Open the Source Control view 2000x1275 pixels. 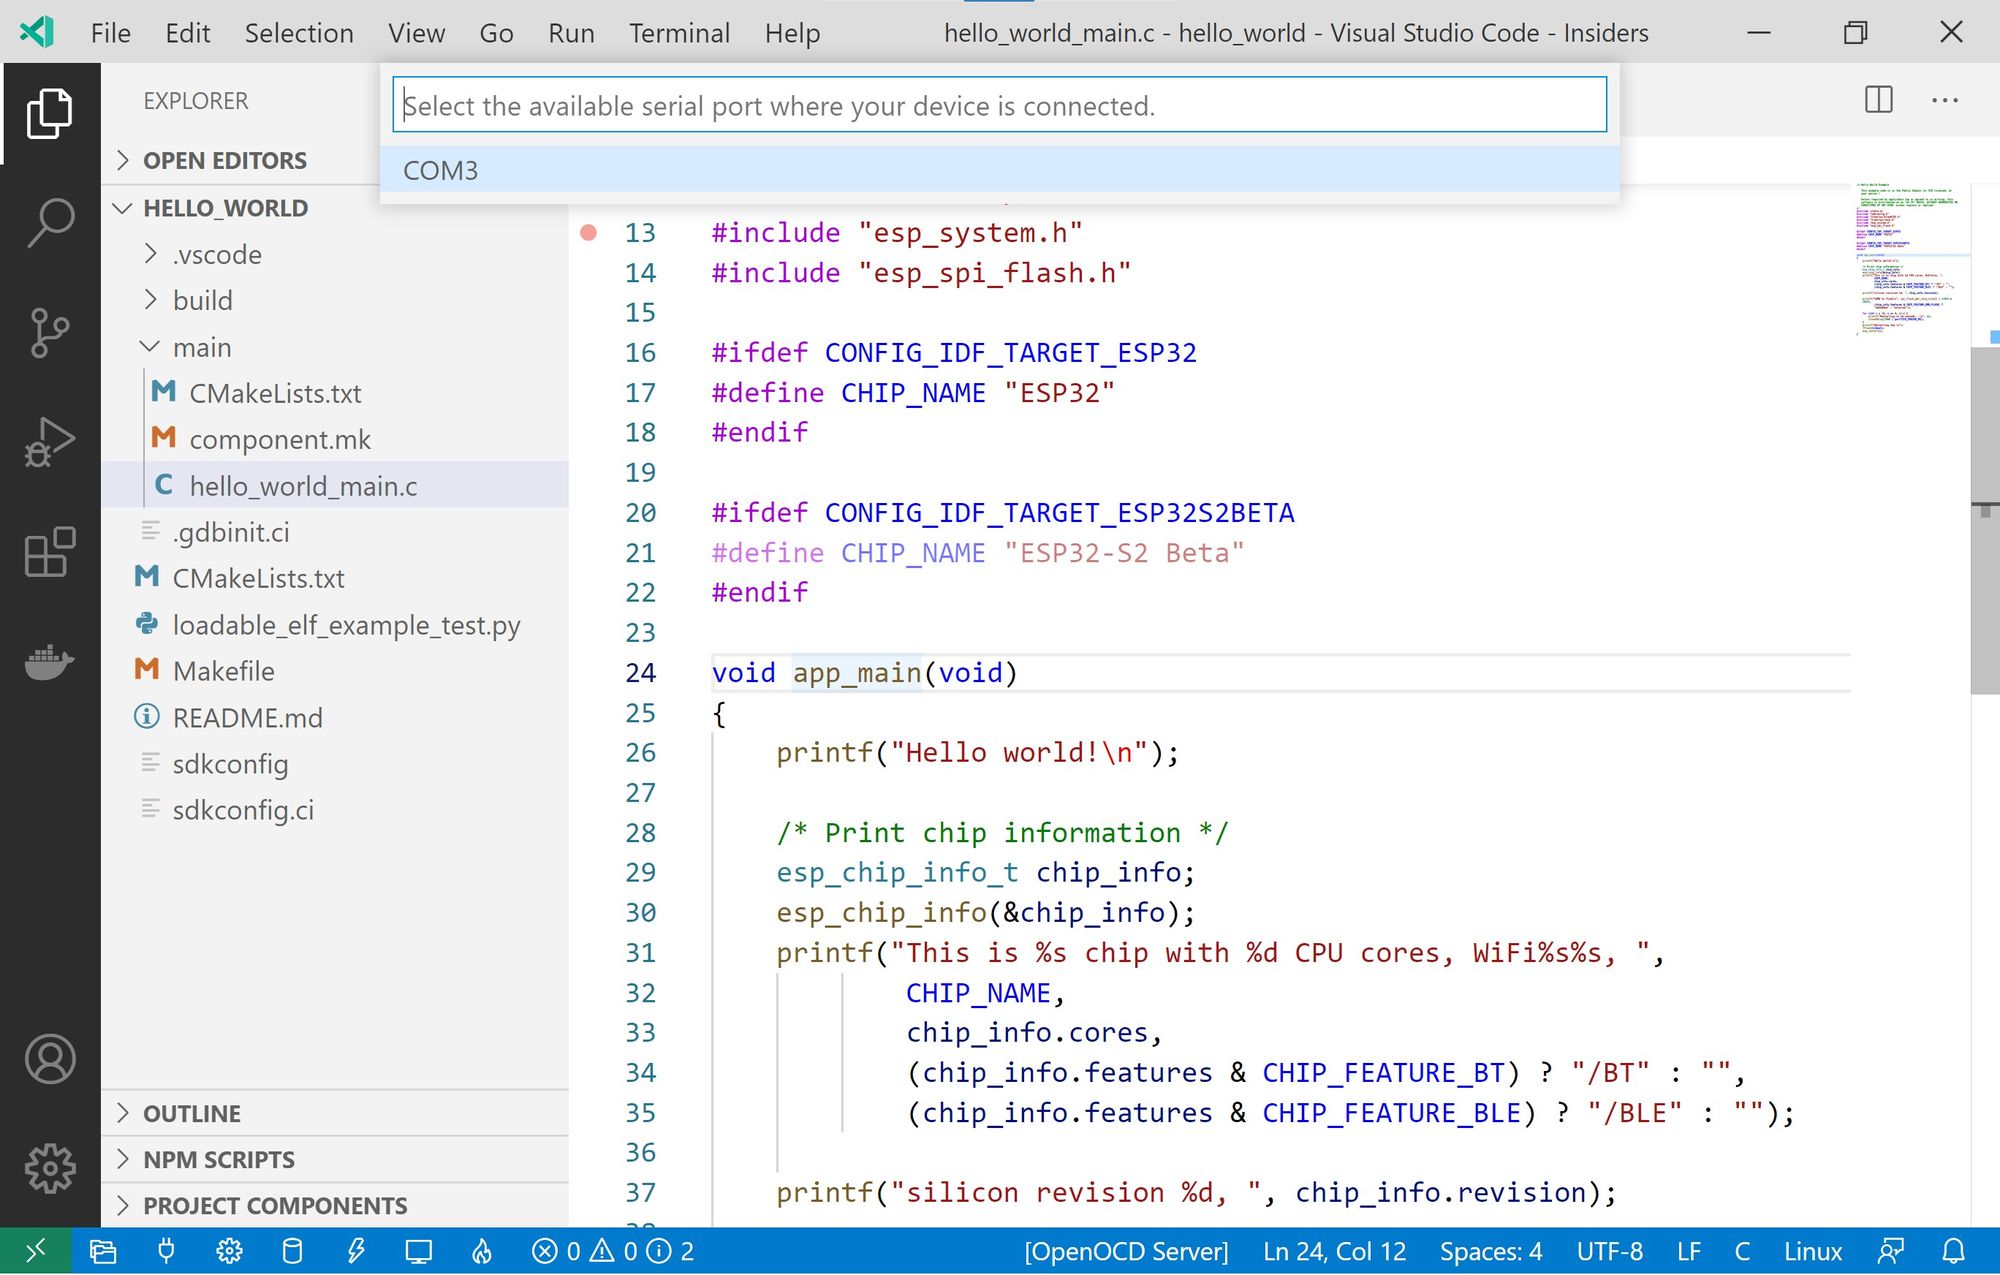[x=50, y=332]
